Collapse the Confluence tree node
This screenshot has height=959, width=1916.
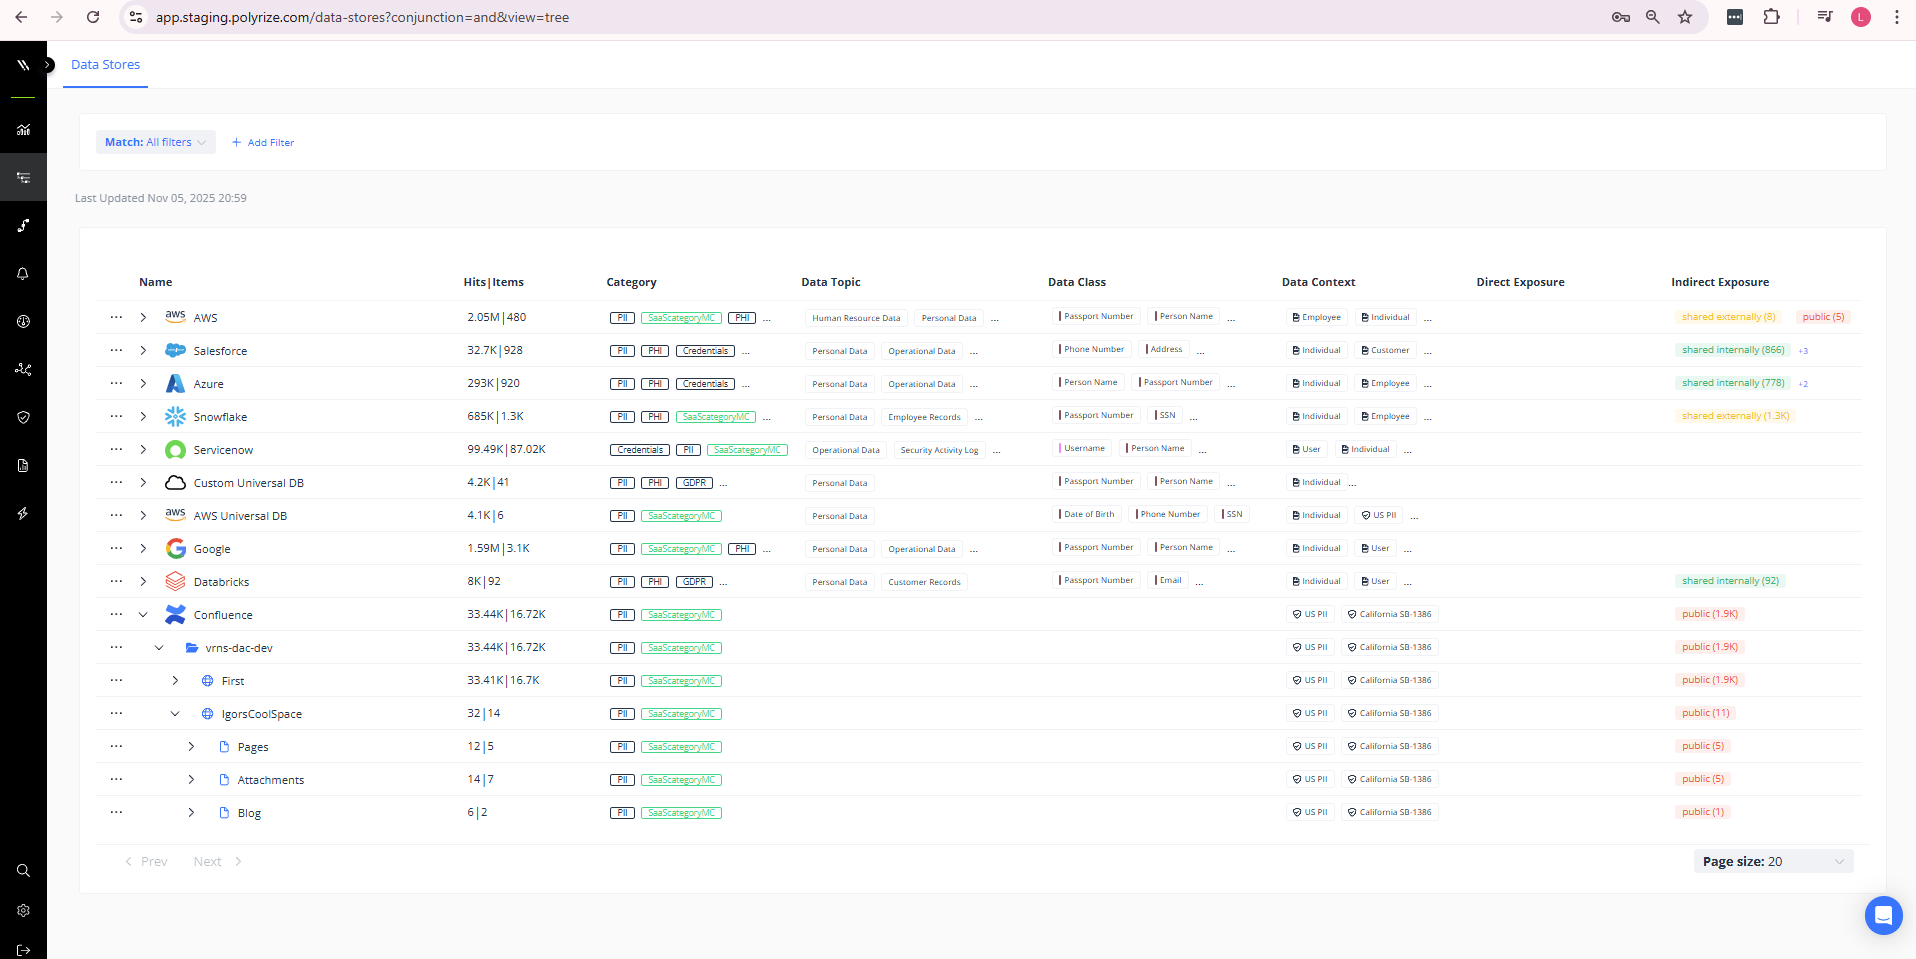point(143,615)
